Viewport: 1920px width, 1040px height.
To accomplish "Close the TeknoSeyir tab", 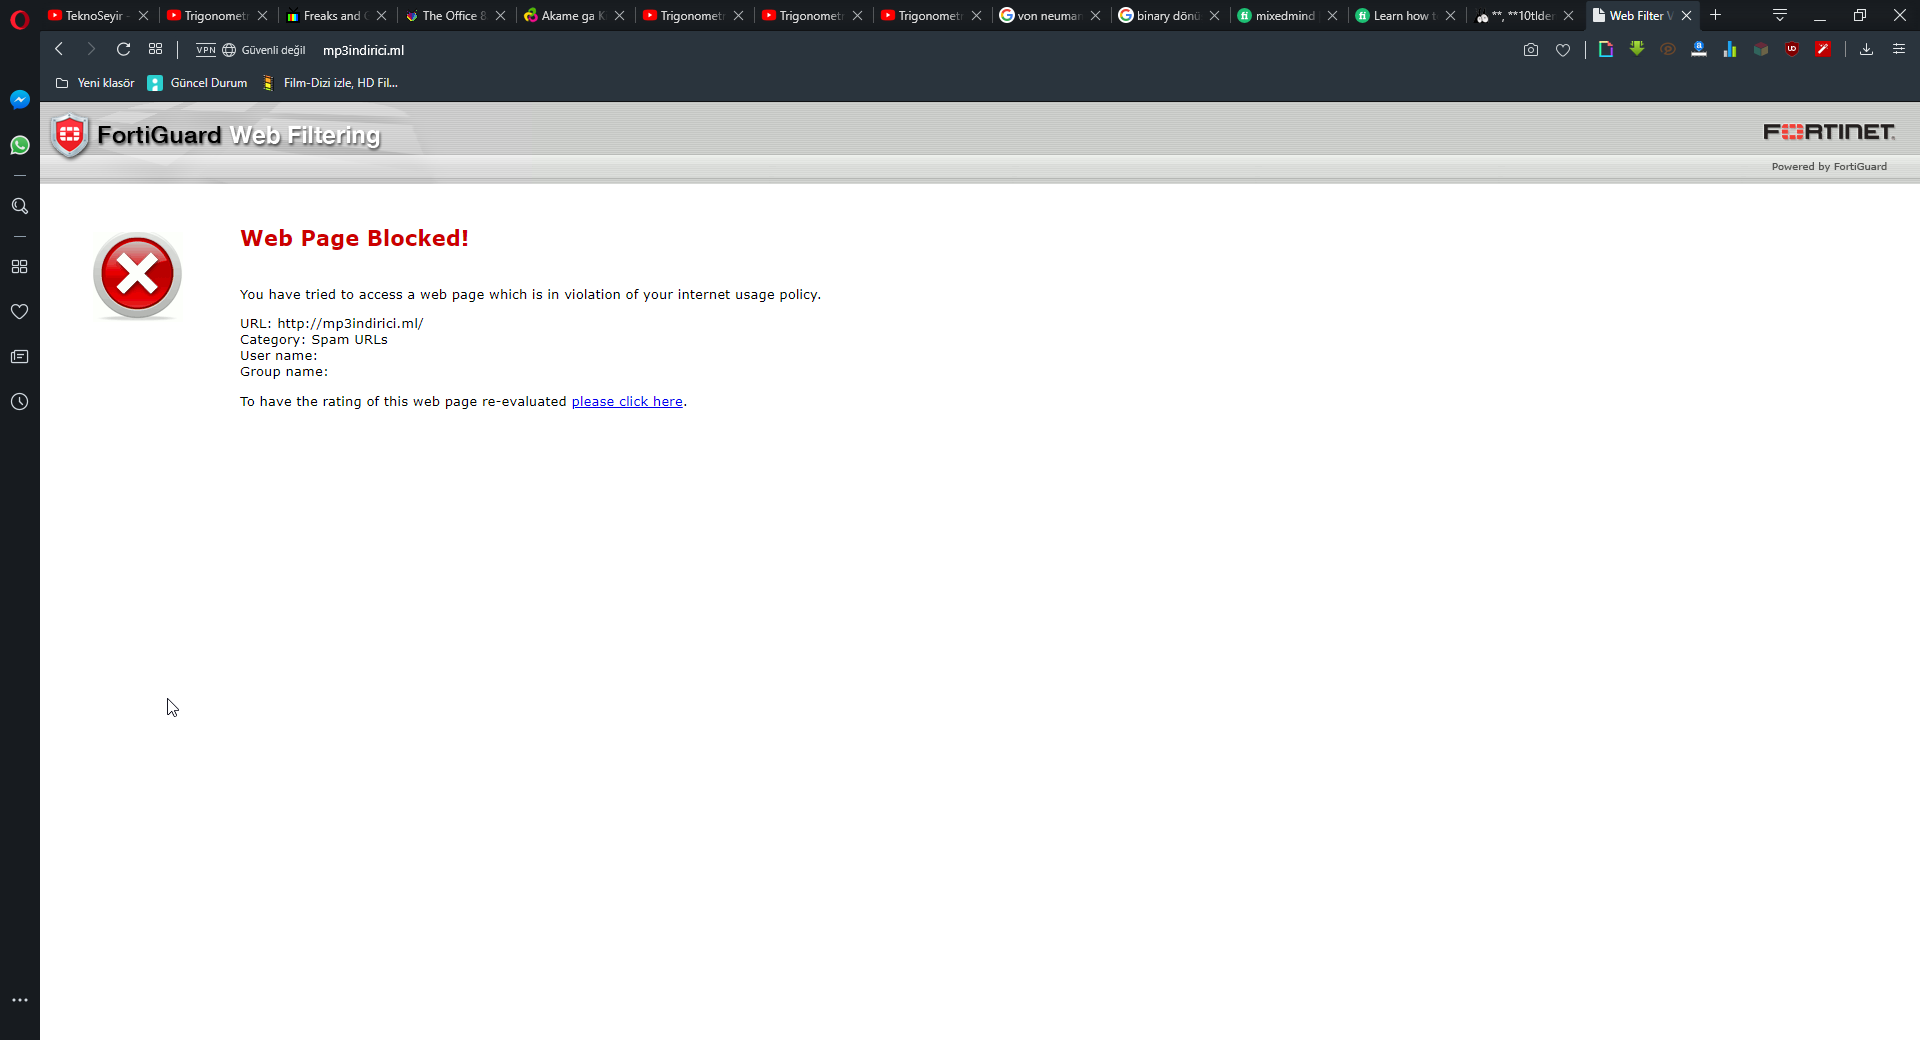I will click(x=143, y=16).
